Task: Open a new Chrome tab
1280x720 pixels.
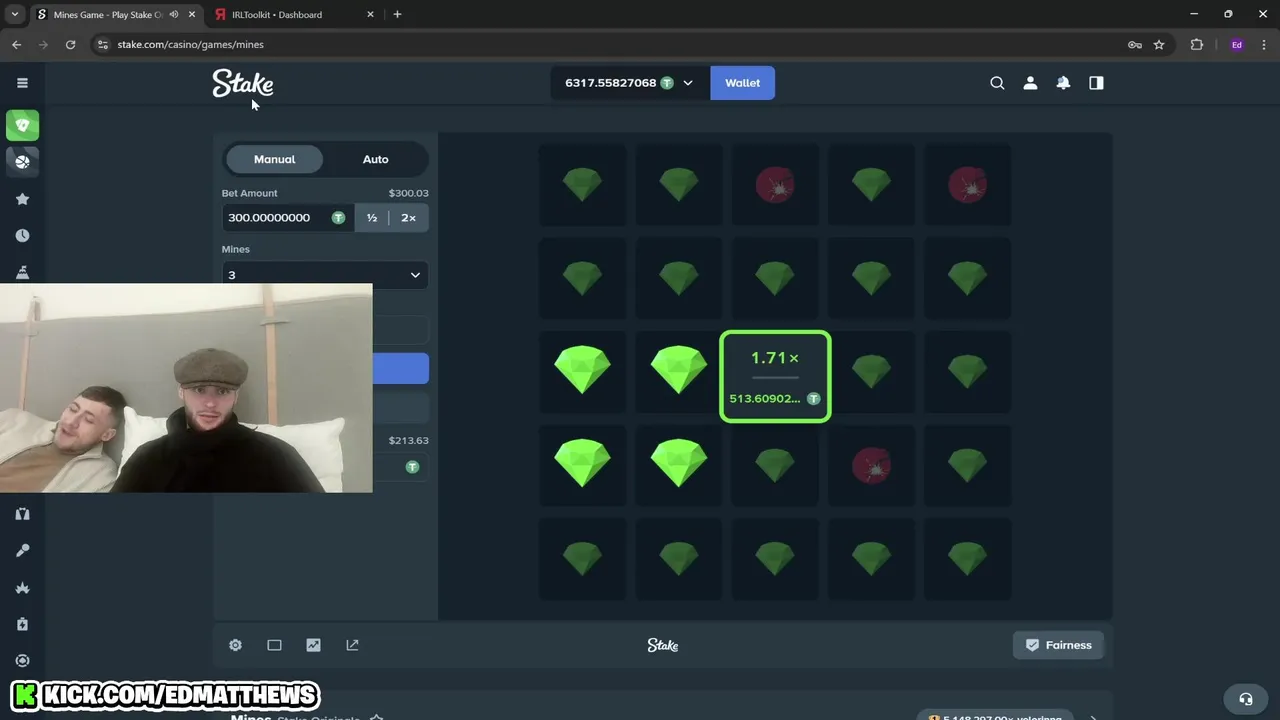Action: click(x=397, y=14)
